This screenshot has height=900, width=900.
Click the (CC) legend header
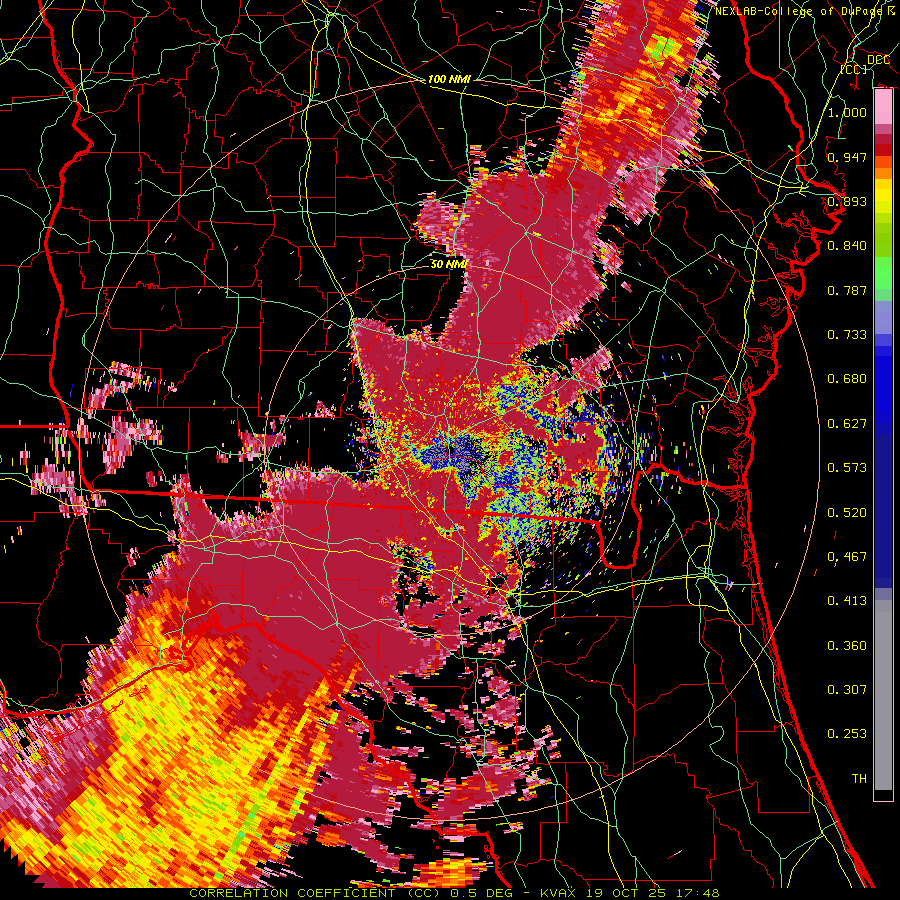(x=854, y=69)
